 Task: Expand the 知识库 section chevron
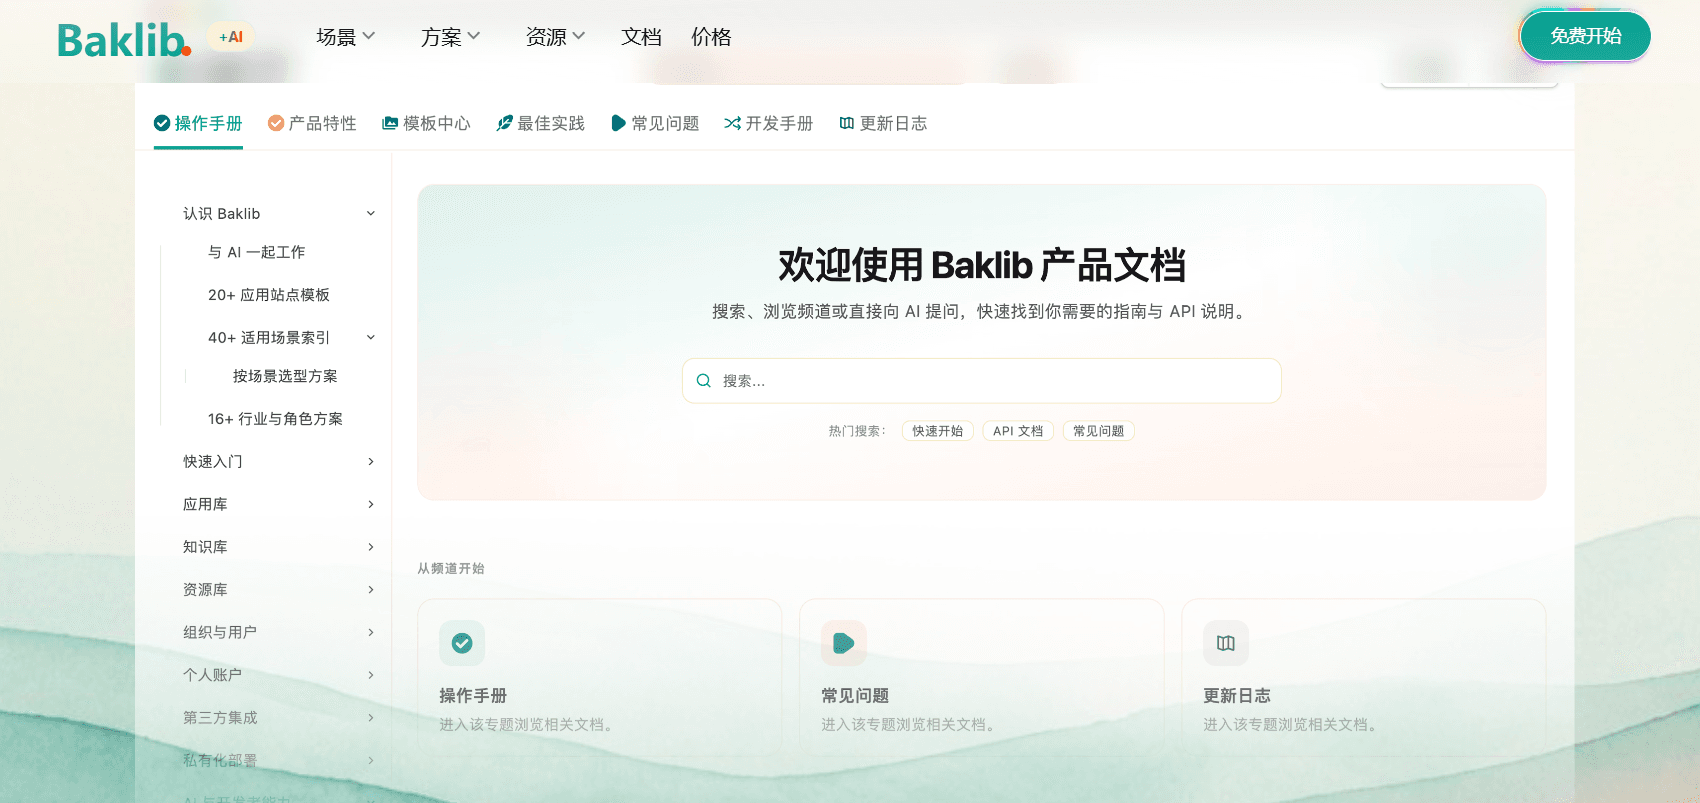[x=371, y=547]
